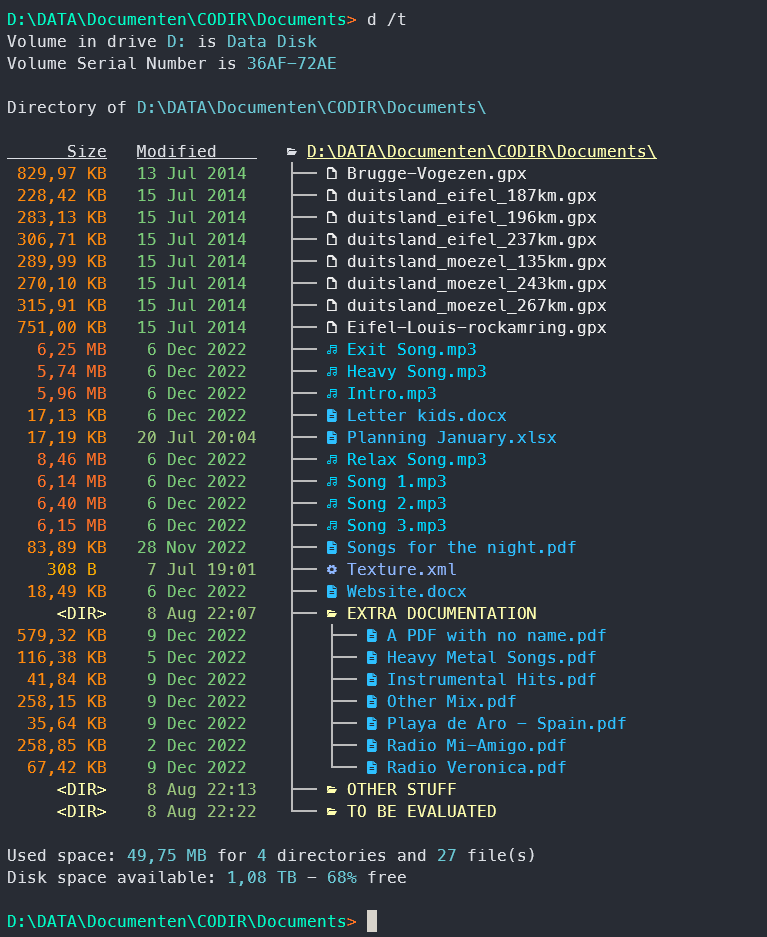This screenshot has width=767, height=937.
Task: Click the music note icon next to Exit Song.mp3
Action: pyautogui.click(x=332, y=350)
